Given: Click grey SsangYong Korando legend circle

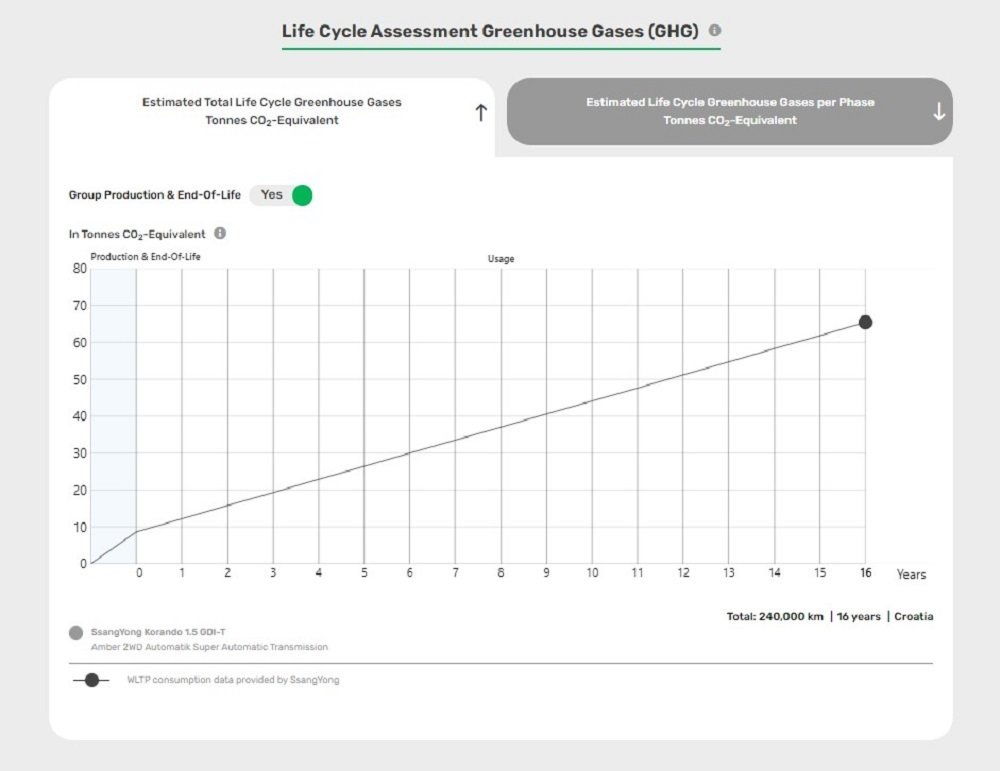Looking at the screenshot, I should (x=76, y=633).
